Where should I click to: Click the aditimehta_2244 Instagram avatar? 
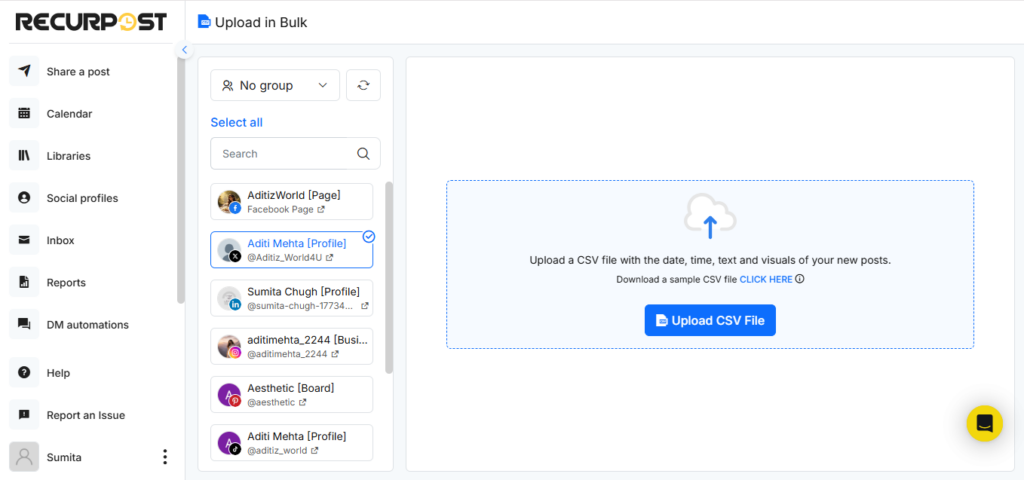pos(229,347)
